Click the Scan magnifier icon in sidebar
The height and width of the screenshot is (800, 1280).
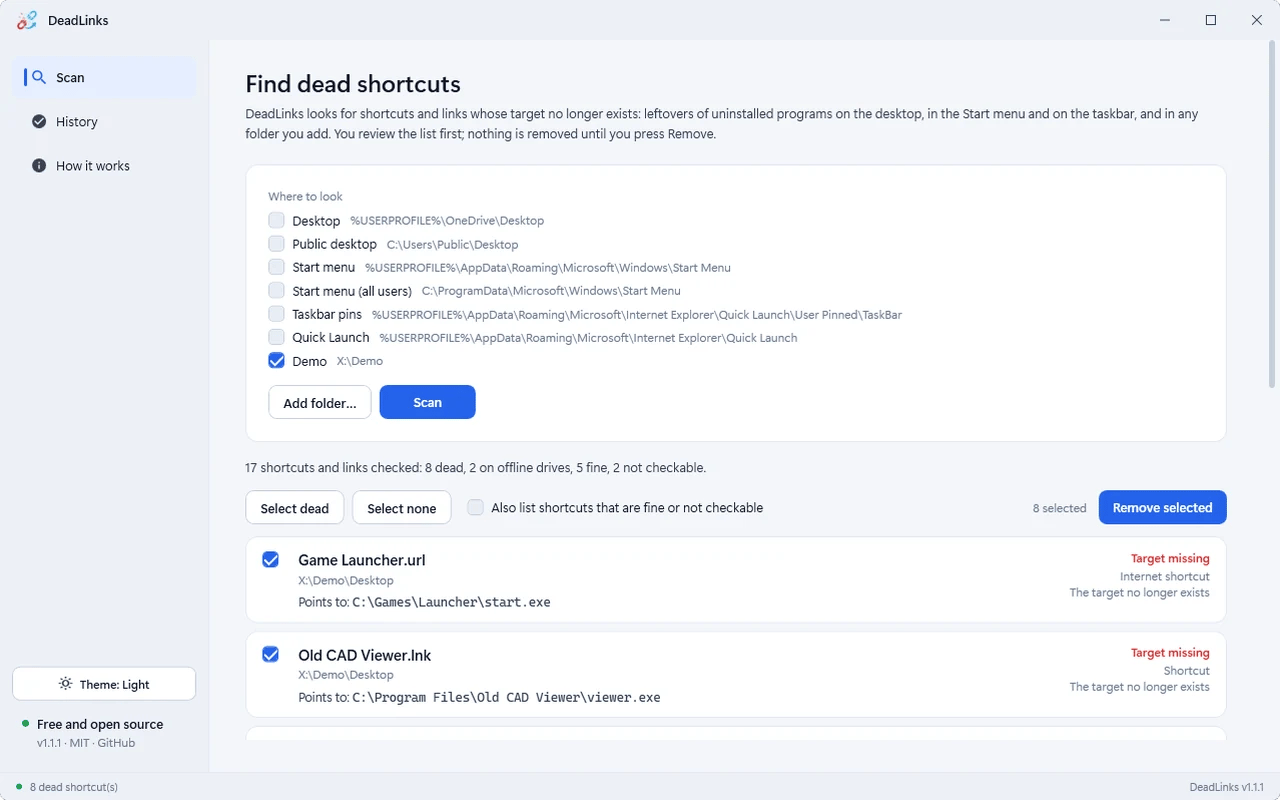point(39,77)
